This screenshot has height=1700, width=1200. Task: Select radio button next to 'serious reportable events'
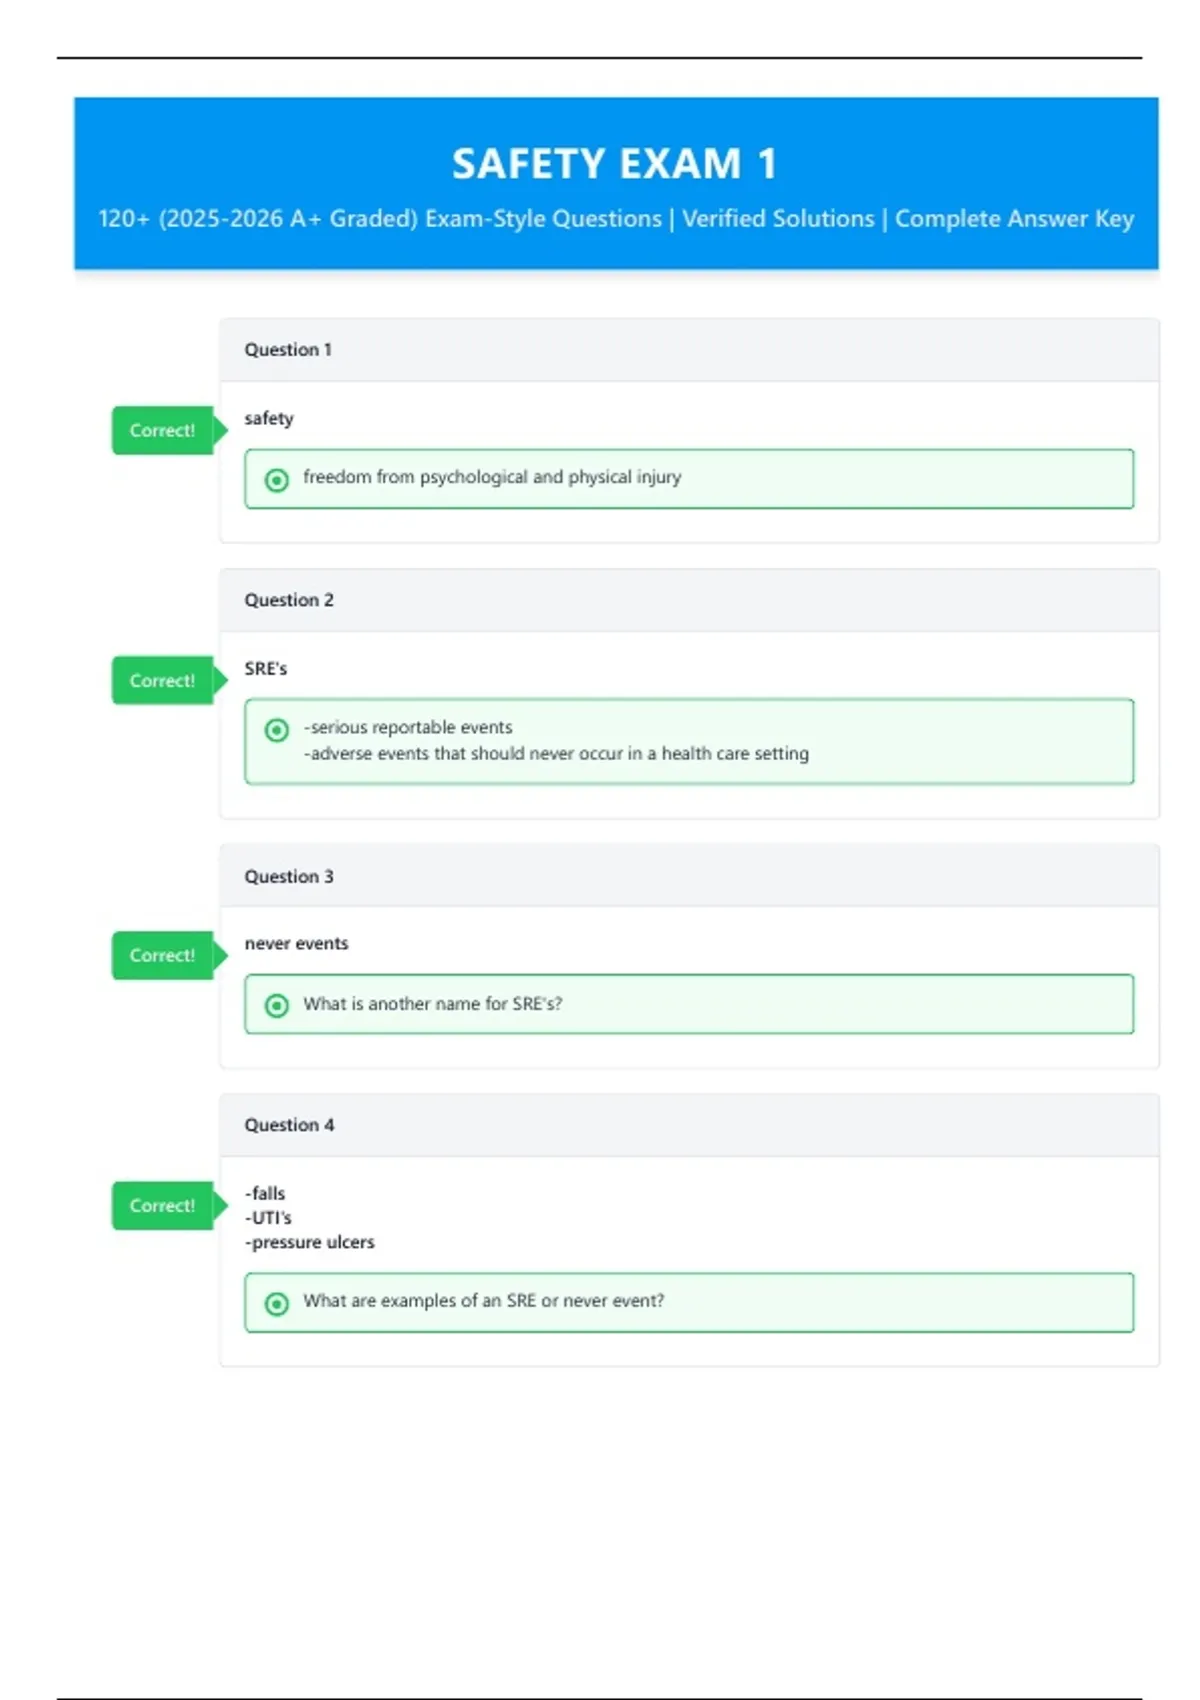coord(277,730)
